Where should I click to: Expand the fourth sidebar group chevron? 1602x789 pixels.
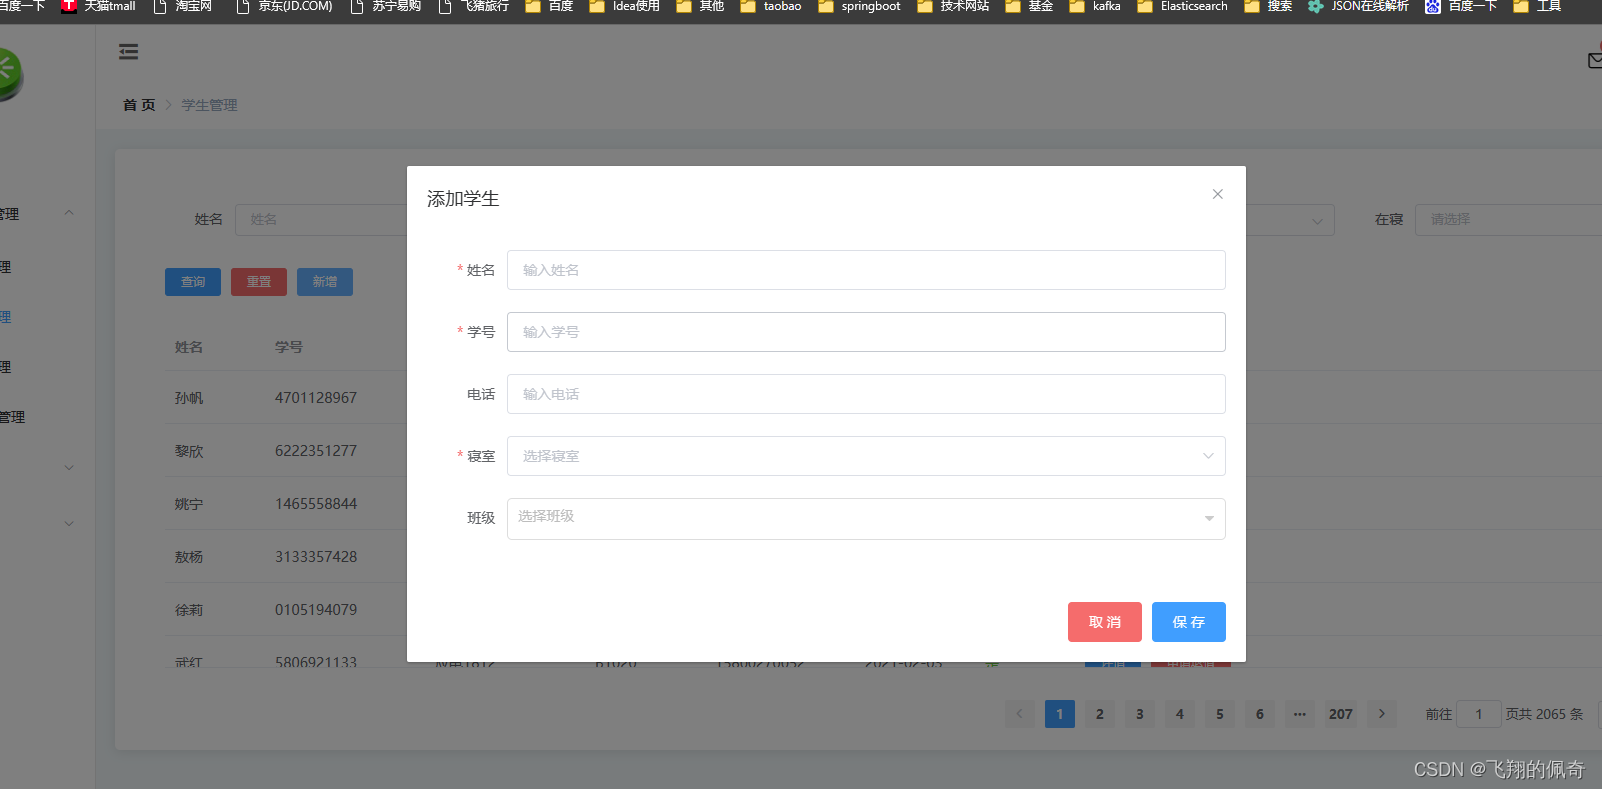(x=69, y=467)
